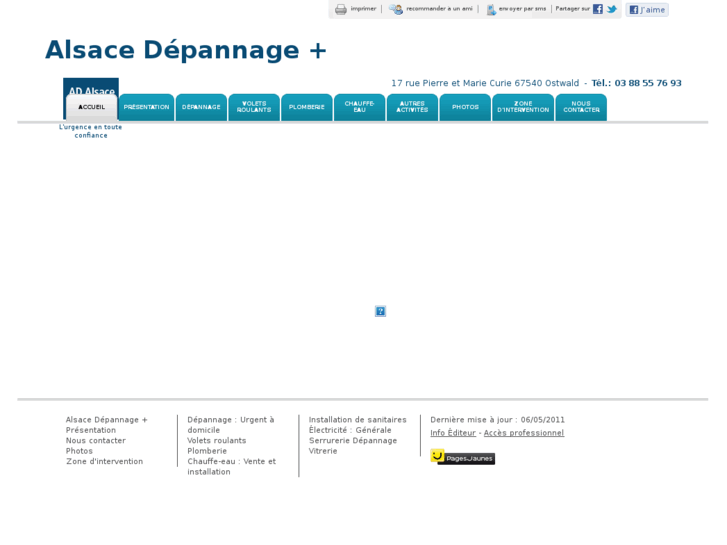
Task: Open footer link Électricité : Générale
Action: tap(350, 430)
